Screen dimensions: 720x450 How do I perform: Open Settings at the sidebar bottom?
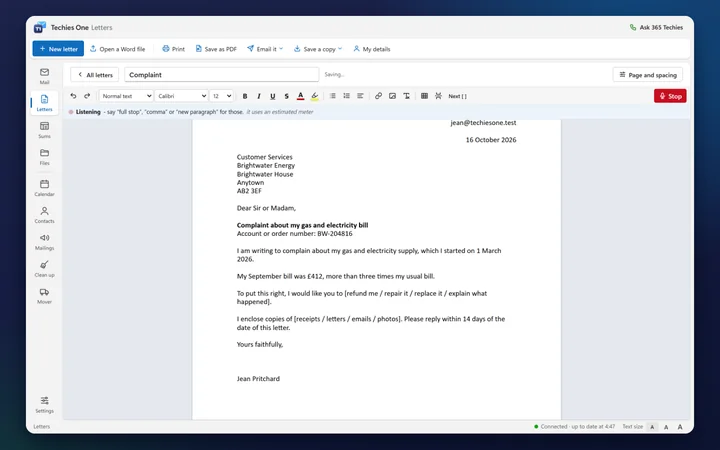coord(45,405)
